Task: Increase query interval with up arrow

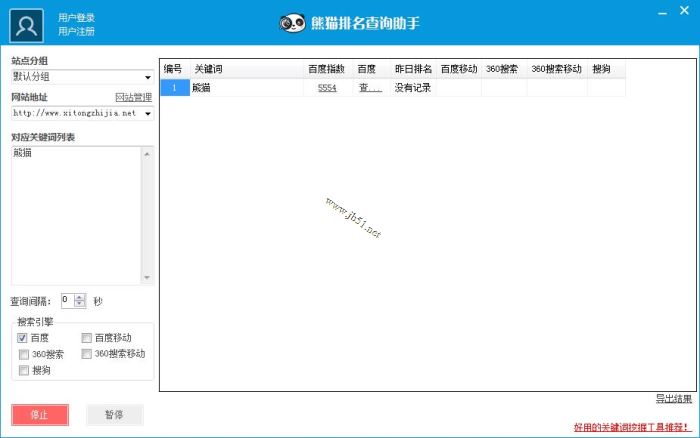Action: click(x=79, y=297)
